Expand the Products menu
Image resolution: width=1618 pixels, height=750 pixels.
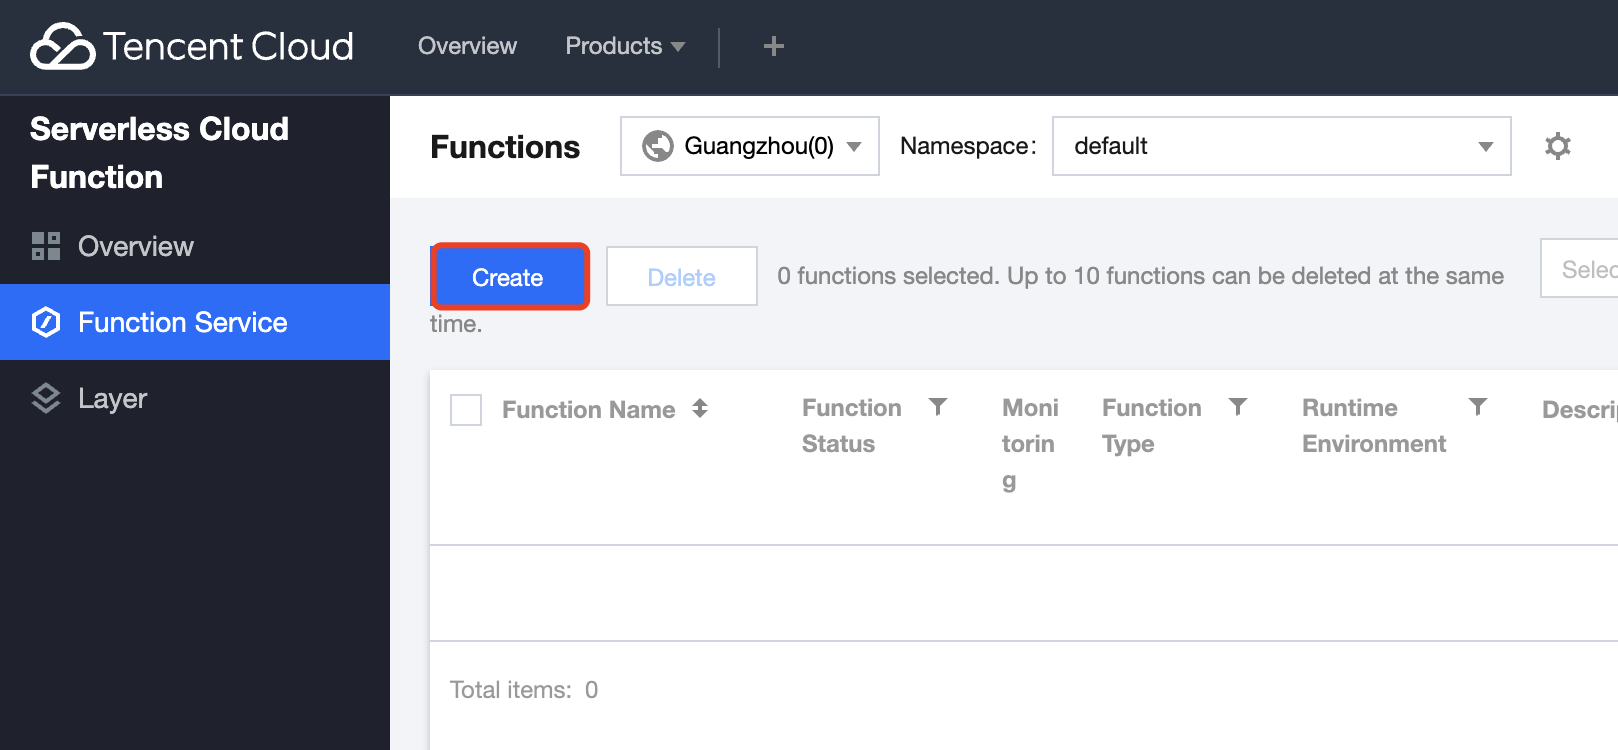(624, 46)
